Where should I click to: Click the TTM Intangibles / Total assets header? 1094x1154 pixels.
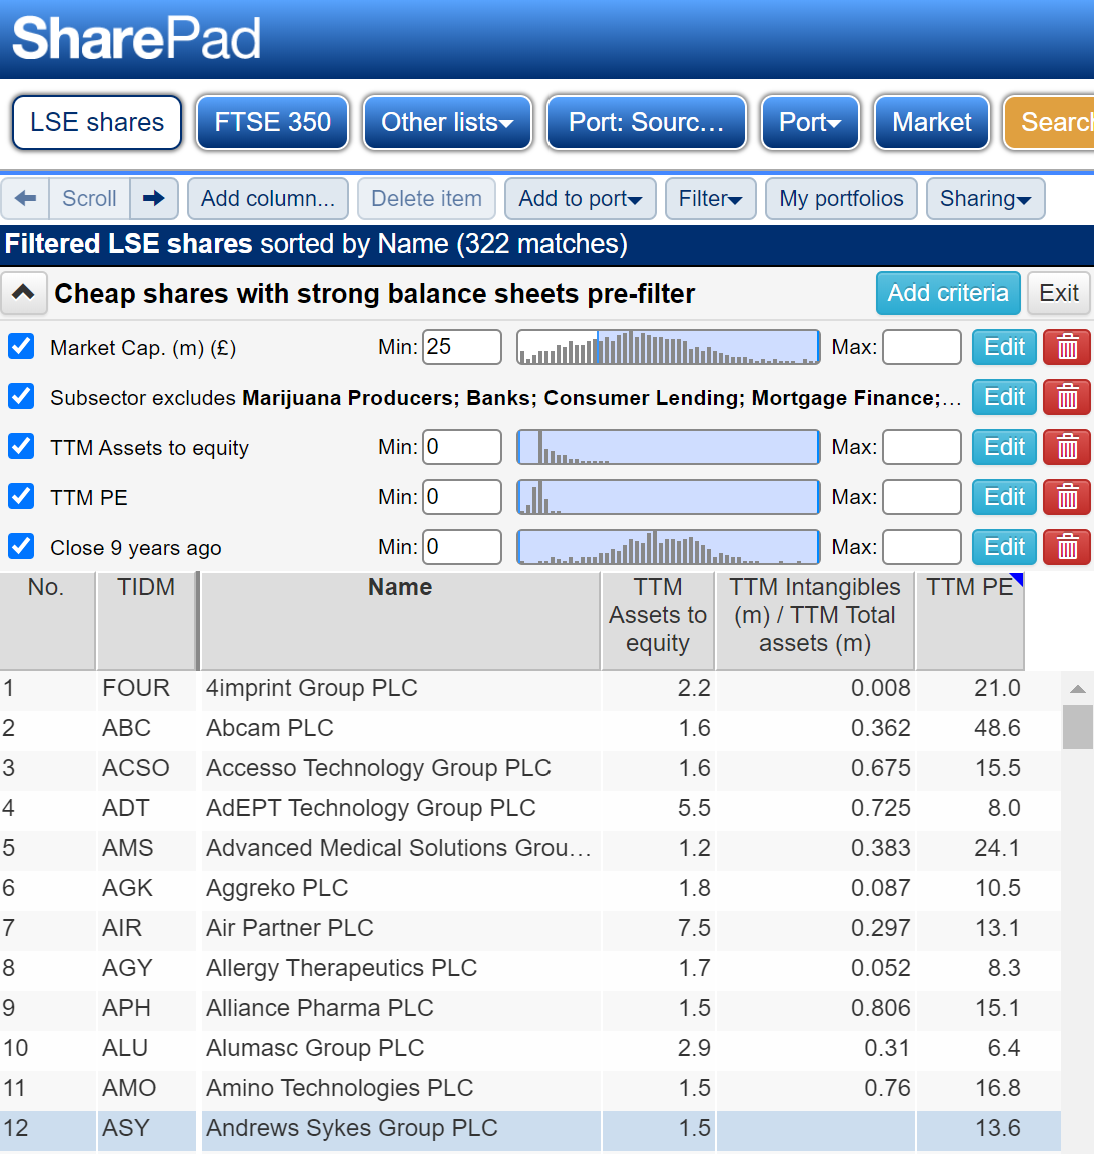coord(815,621)
